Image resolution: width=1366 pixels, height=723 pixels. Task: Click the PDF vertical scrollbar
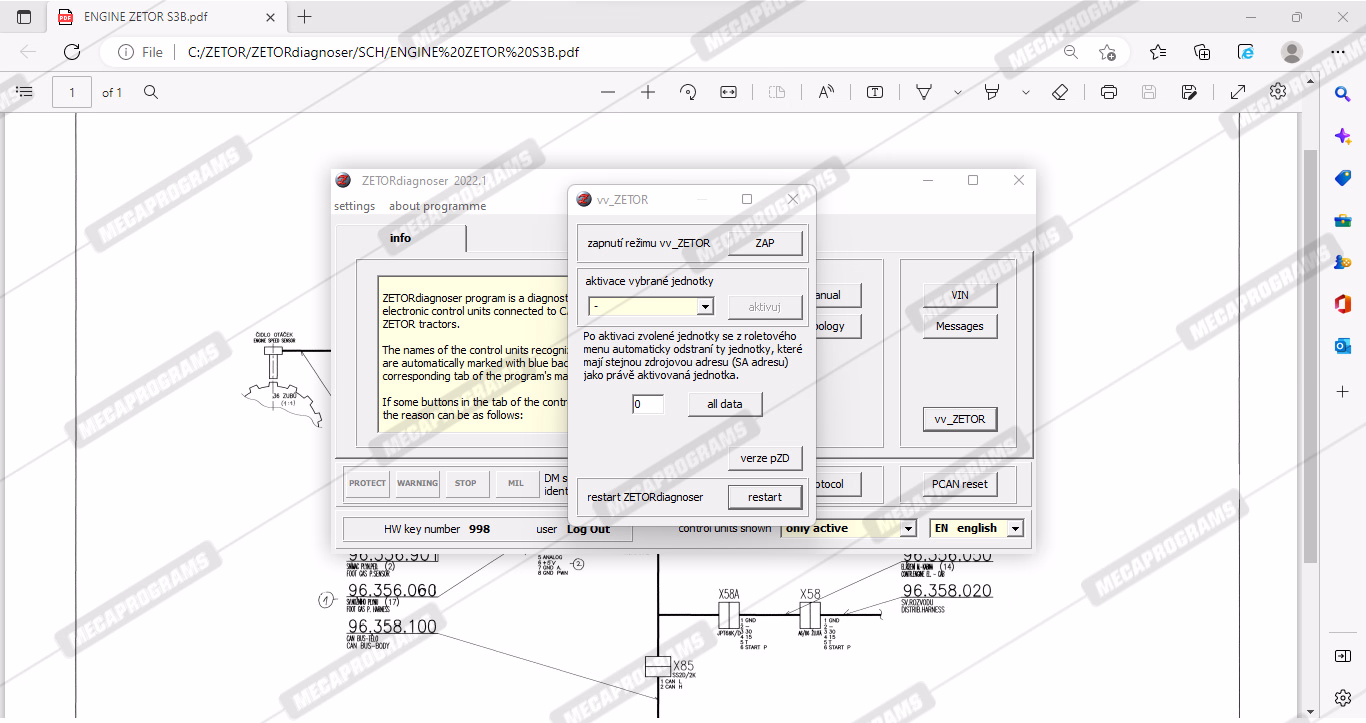tap(1311, 355)
